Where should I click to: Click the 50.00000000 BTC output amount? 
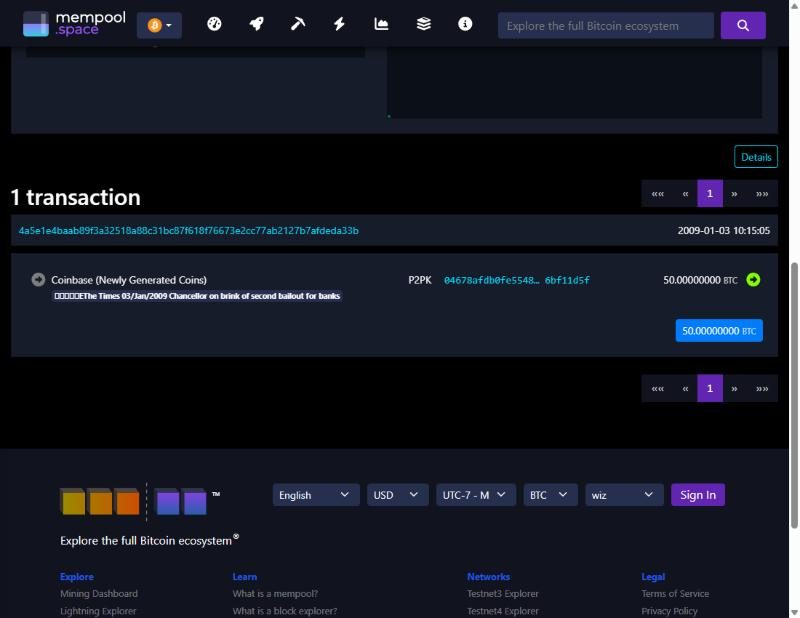point(700,280)
